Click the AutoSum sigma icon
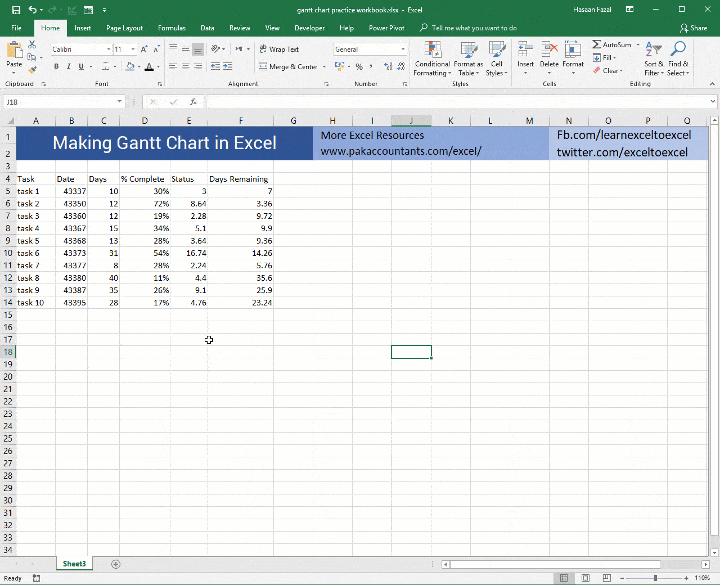The width and height of the screenshot is (720, 585). pyautogui.click(x=596, y=45)
